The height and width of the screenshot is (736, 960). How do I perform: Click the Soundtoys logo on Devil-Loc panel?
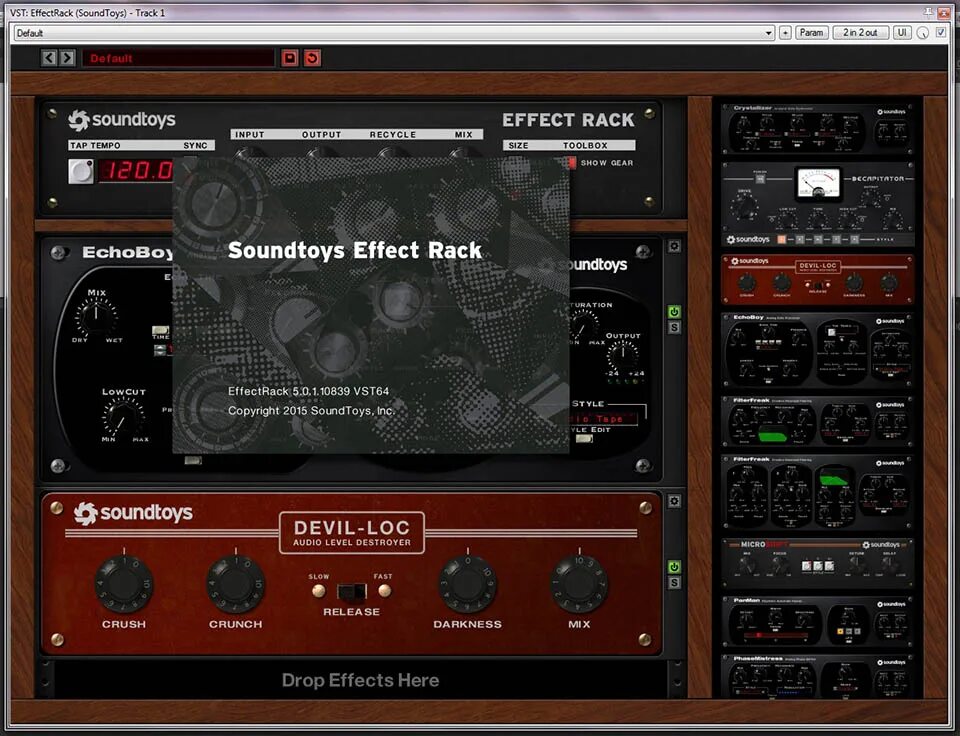133,513
